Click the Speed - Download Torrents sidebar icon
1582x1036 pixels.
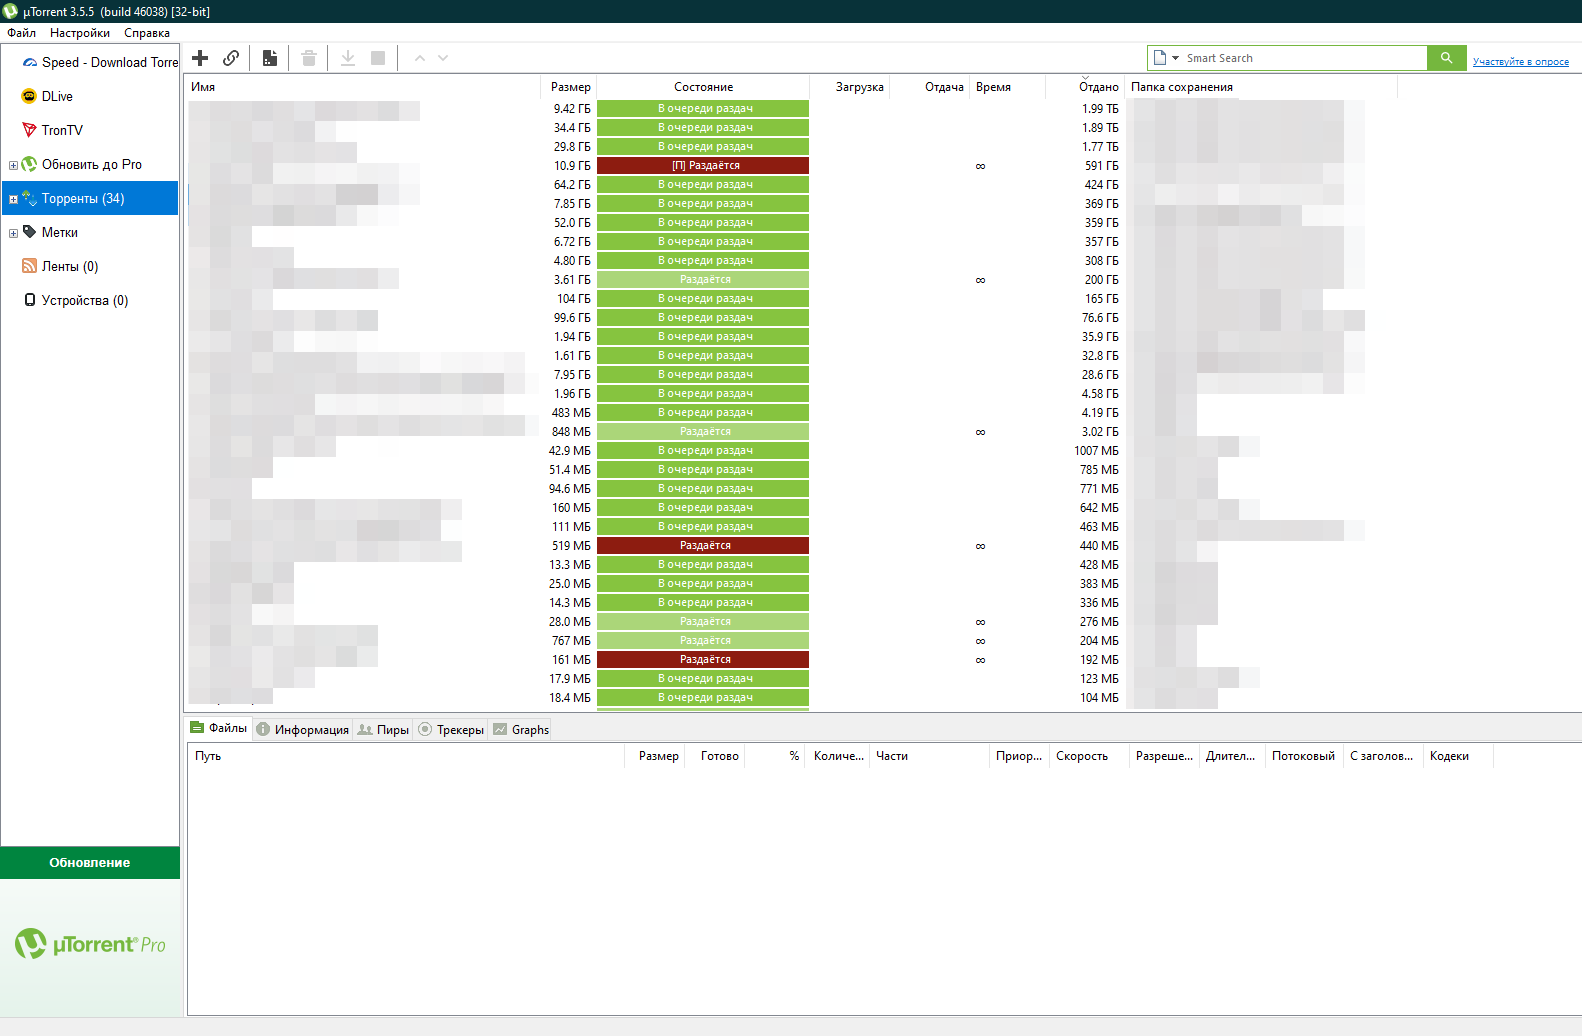point(30,62)
